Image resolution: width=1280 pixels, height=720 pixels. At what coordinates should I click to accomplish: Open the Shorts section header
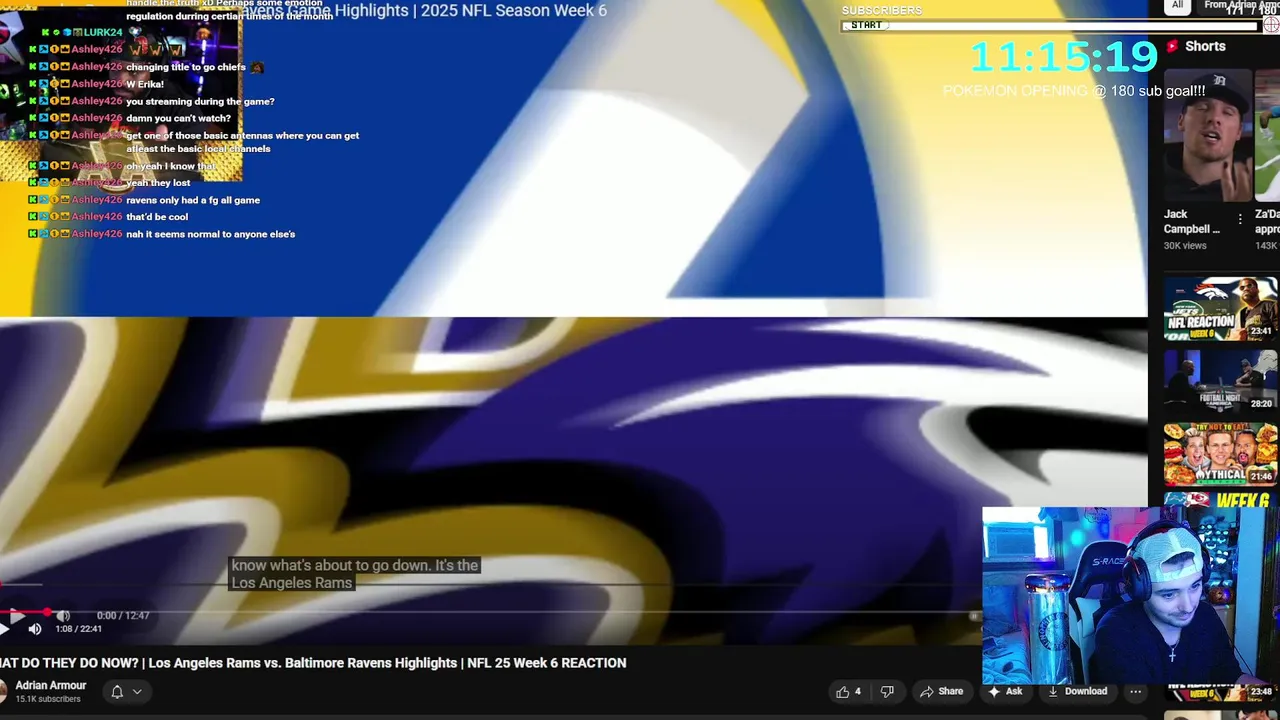[1196, 46]
